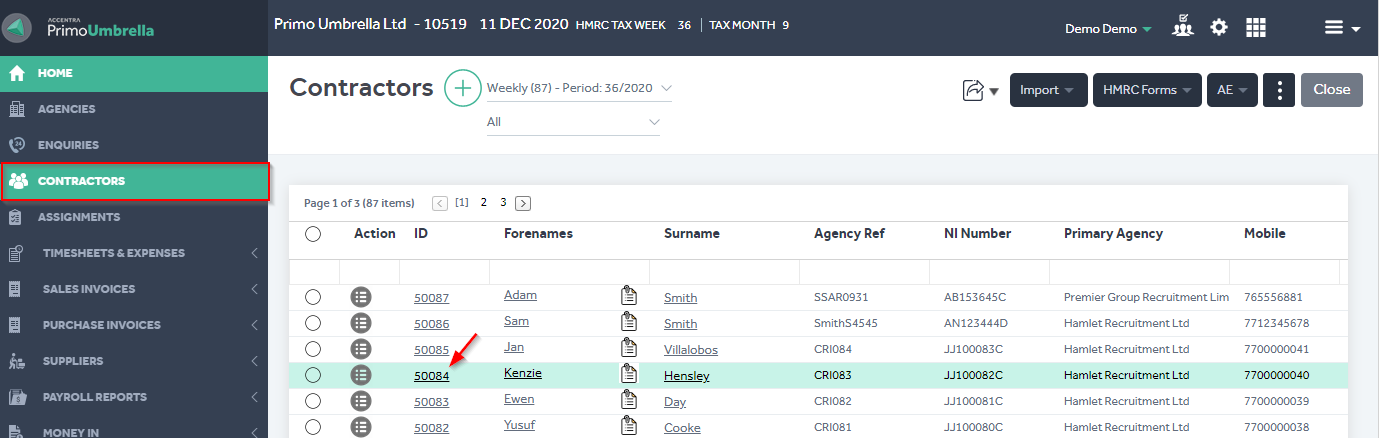
Task: Click the Assignments clipboard icon
Action: pyautogui.click(x=16, y=217)
